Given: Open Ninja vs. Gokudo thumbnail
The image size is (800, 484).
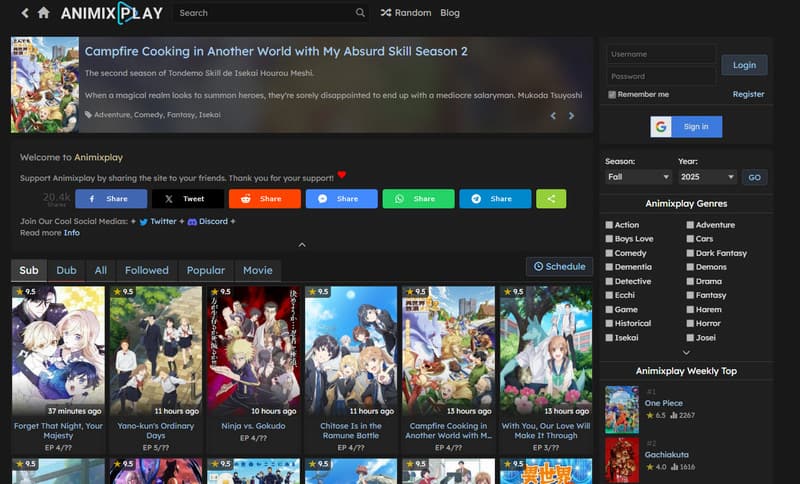Looking at the screenshot, I should (x=254, y=351).
